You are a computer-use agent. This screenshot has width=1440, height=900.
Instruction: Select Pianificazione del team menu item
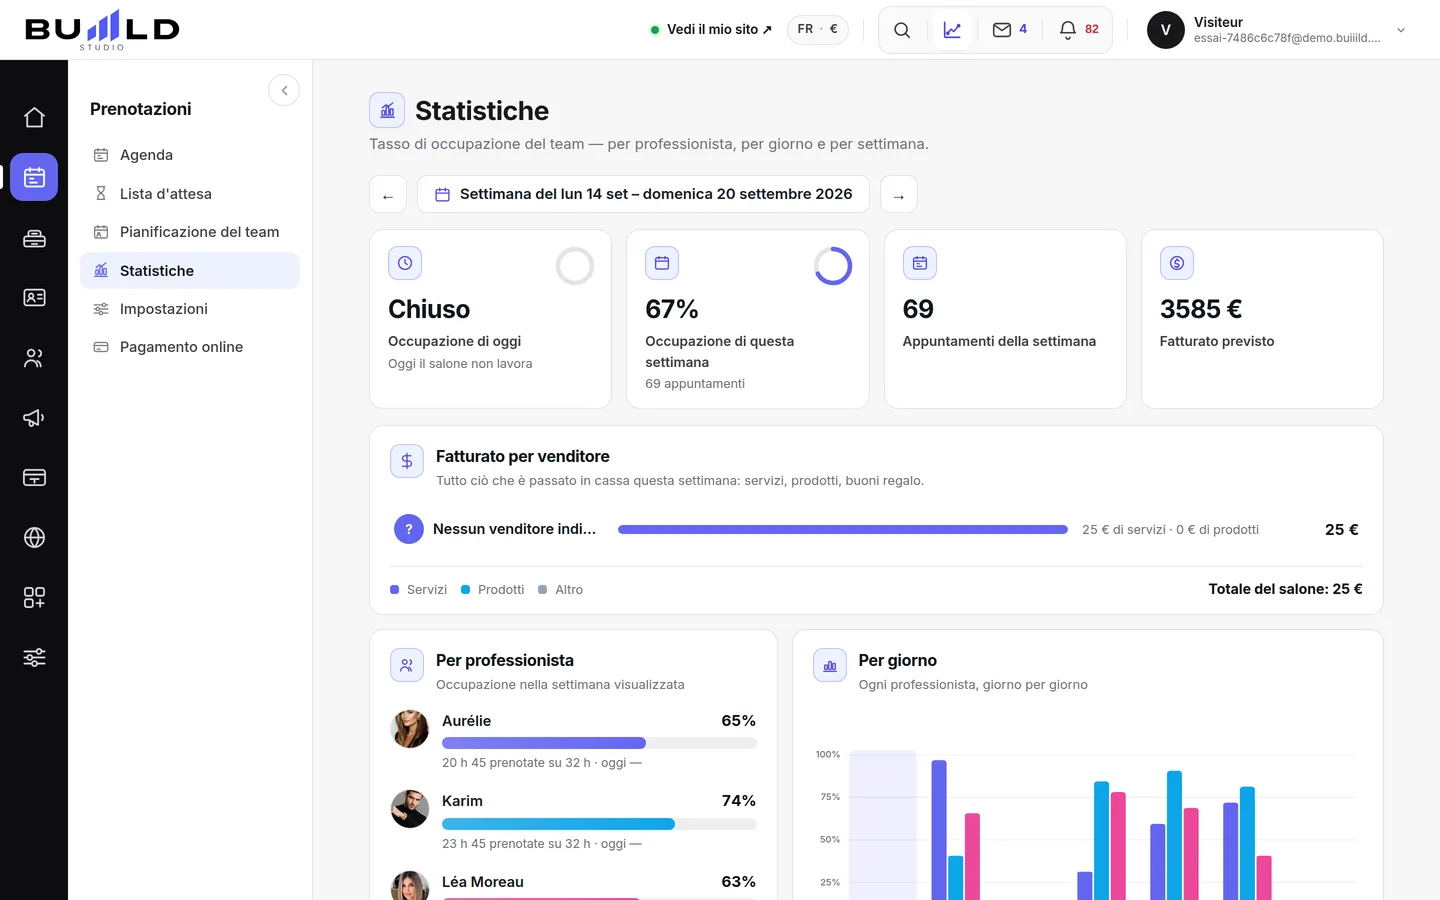coord(190,232)
